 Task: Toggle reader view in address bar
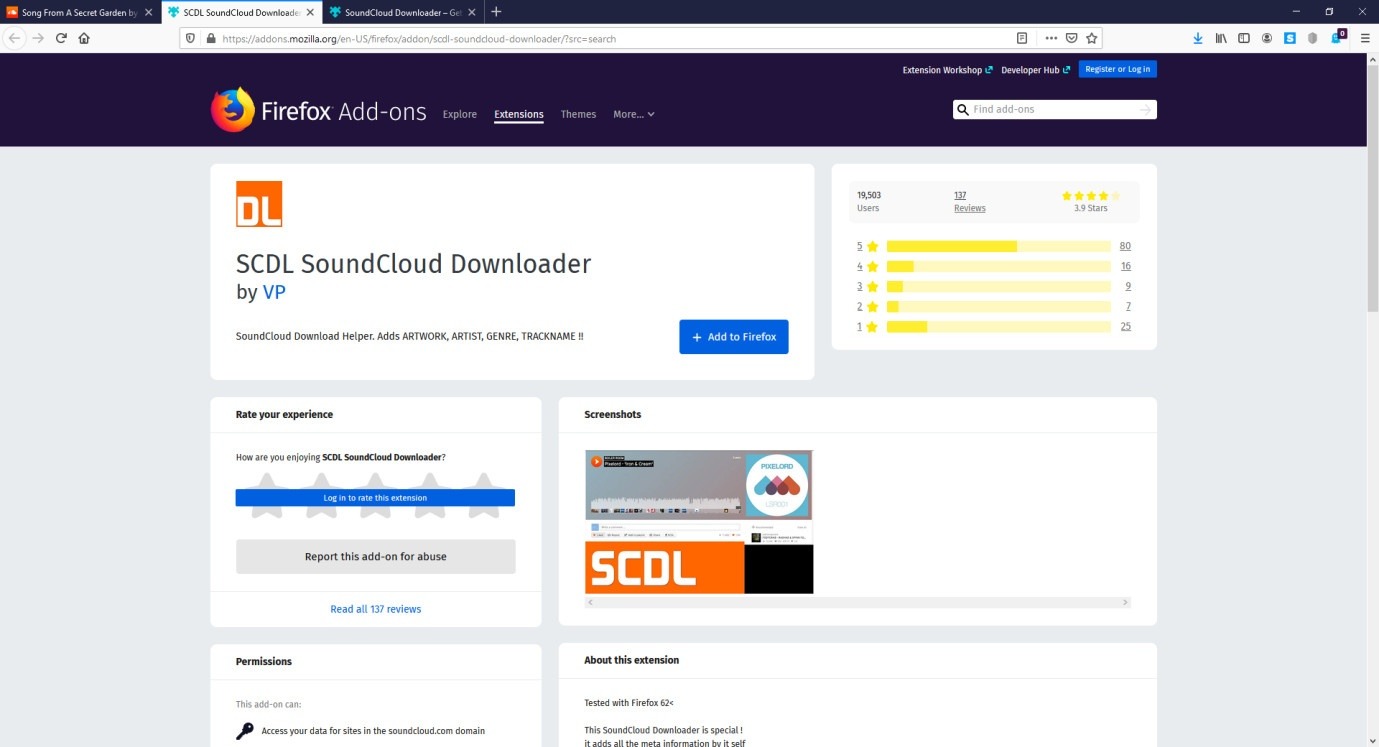coord(1021,38)
